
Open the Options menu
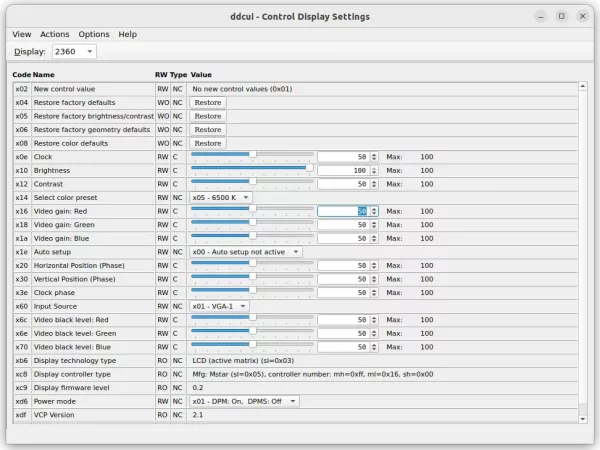click(x=94, y=34)
